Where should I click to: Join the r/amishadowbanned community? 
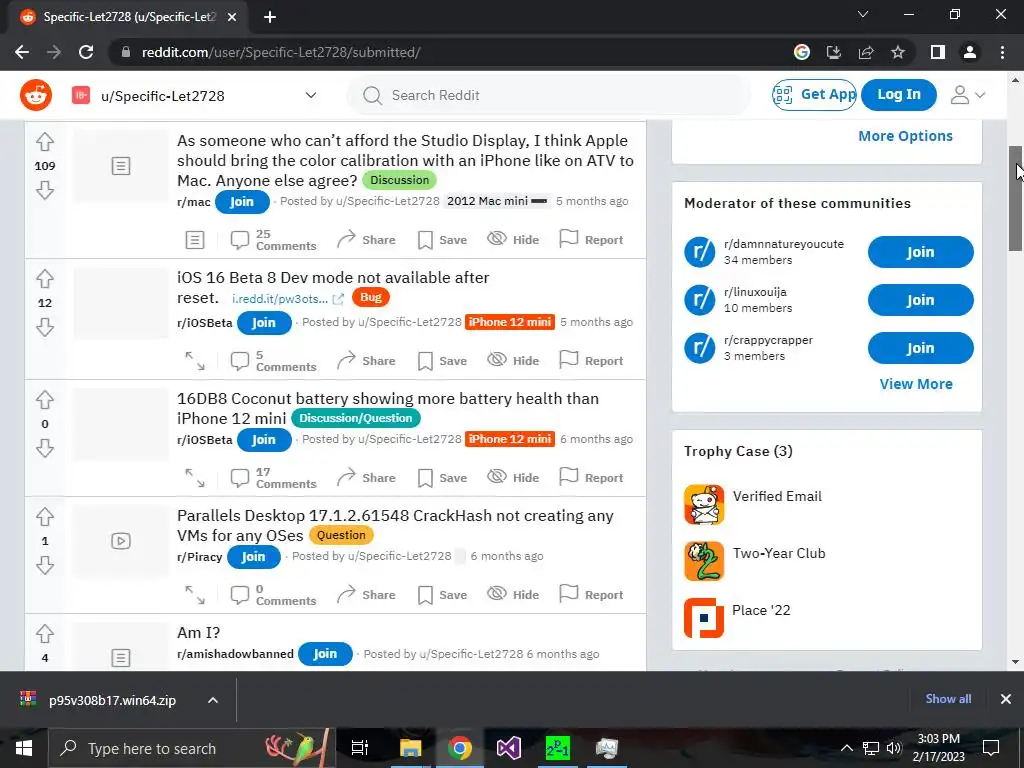coord(325,654)
